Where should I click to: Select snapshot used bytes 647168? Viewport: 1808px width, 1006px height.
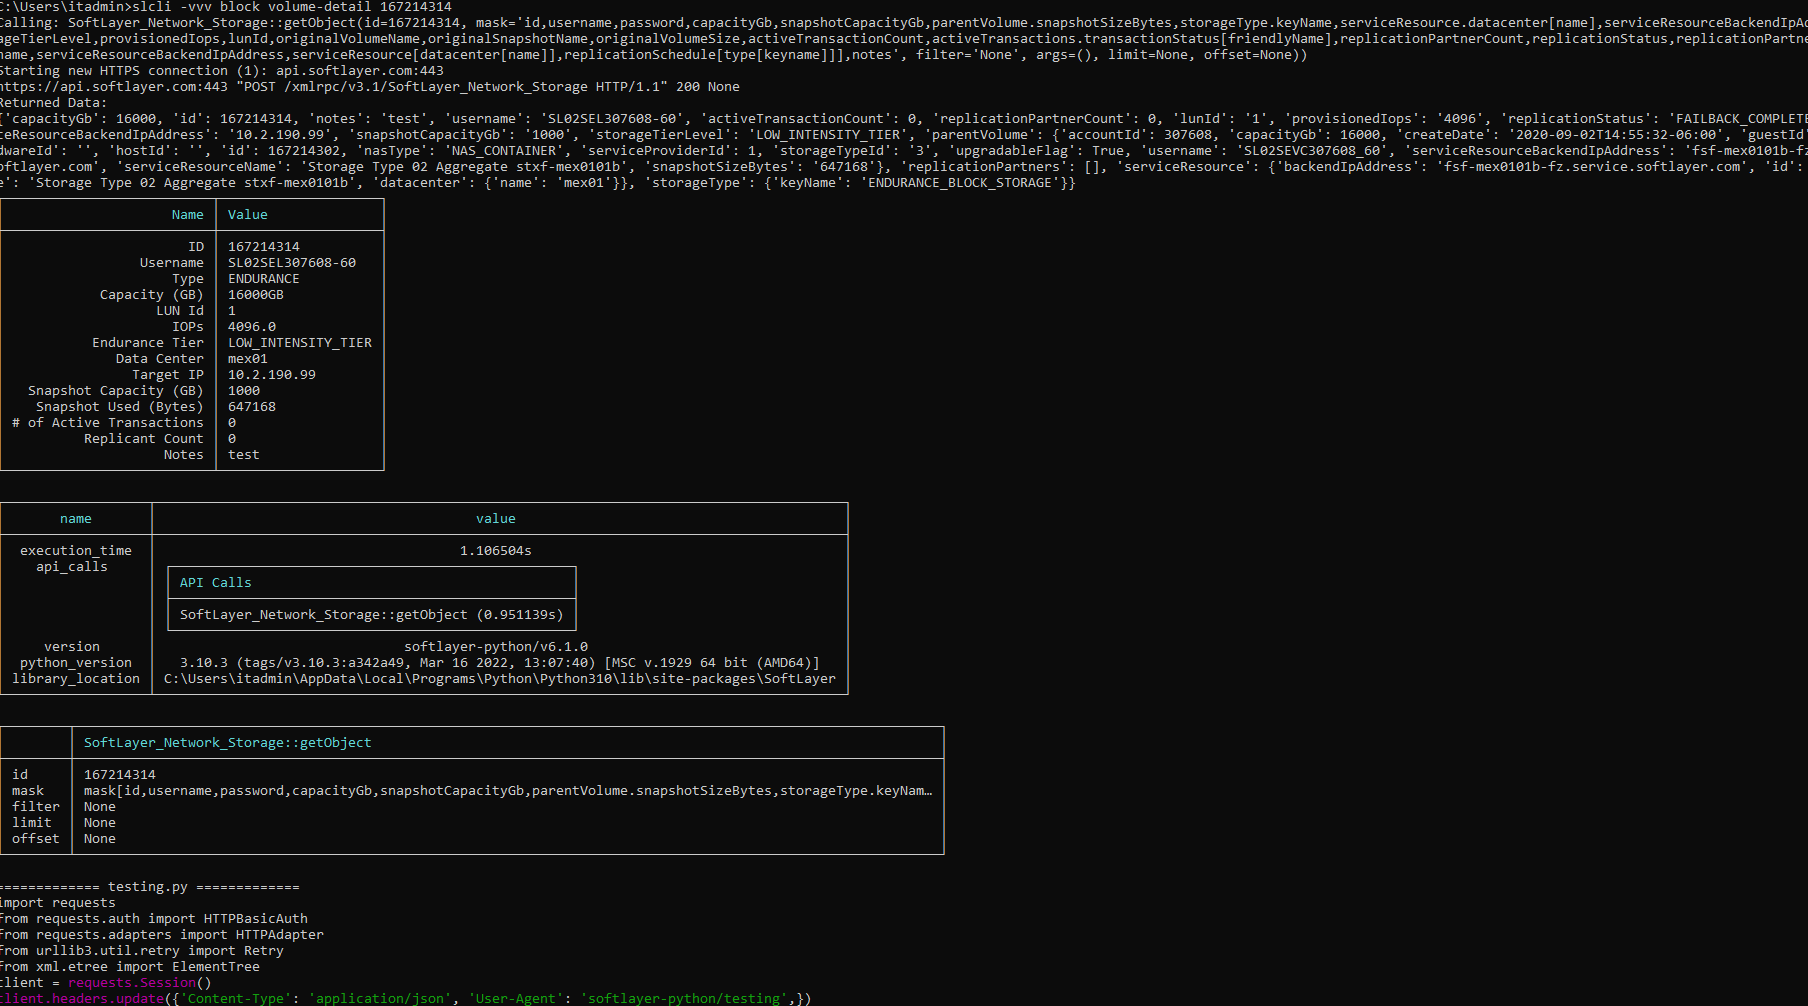(252, 407)
